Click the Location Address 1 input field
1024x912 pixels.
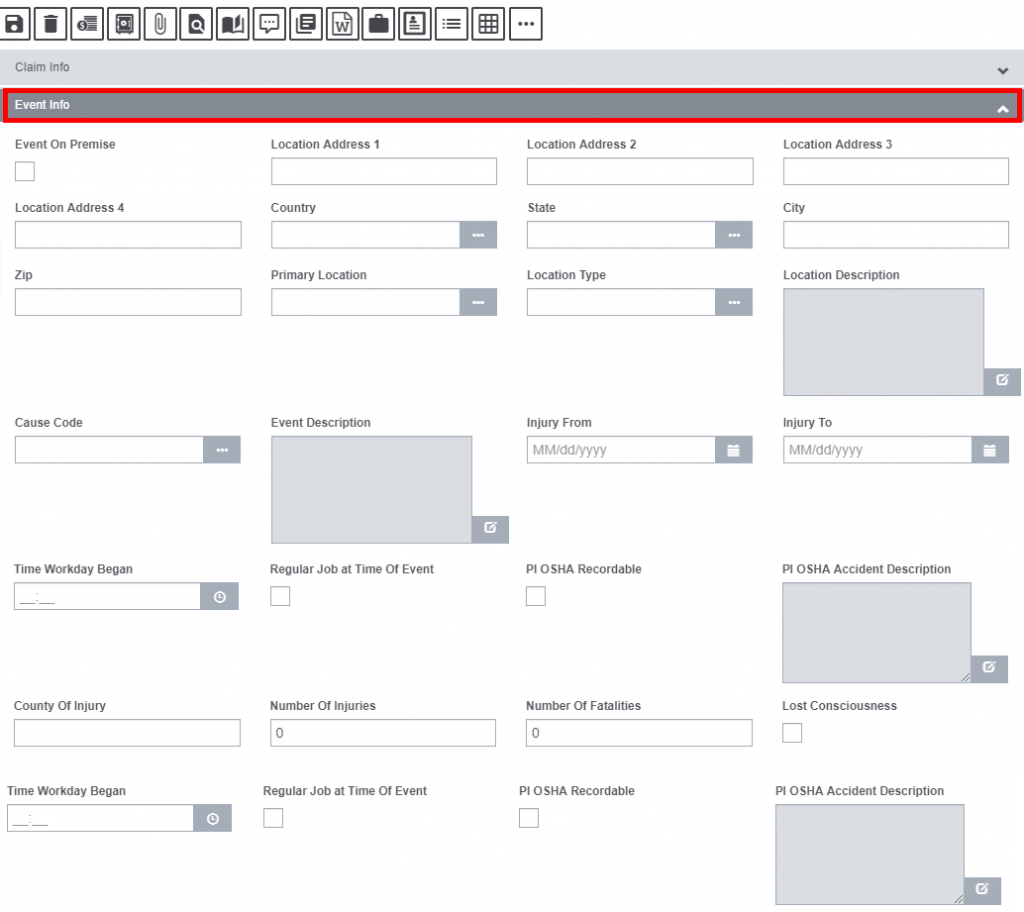(383, 172)
